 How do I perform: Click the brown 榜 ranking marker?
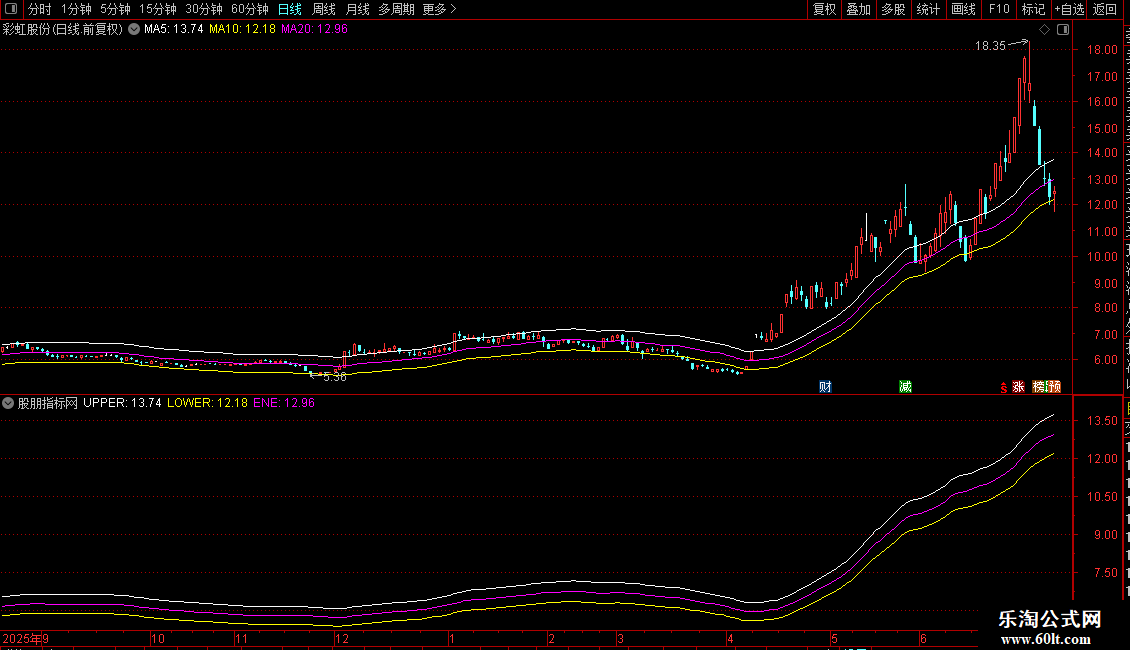click(x=1039, y=387)
